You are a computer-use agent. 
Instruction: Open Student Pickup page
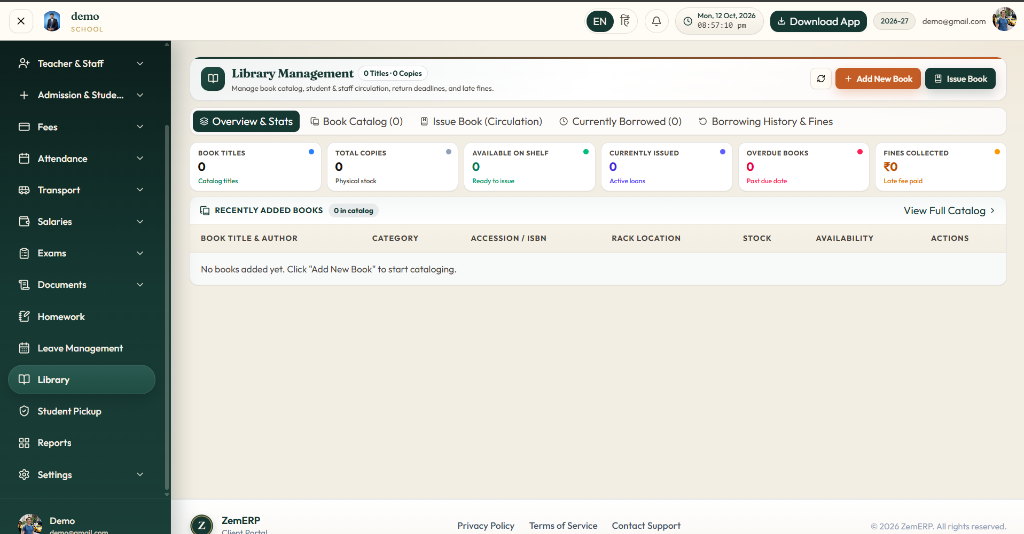[x=82, y=411]
